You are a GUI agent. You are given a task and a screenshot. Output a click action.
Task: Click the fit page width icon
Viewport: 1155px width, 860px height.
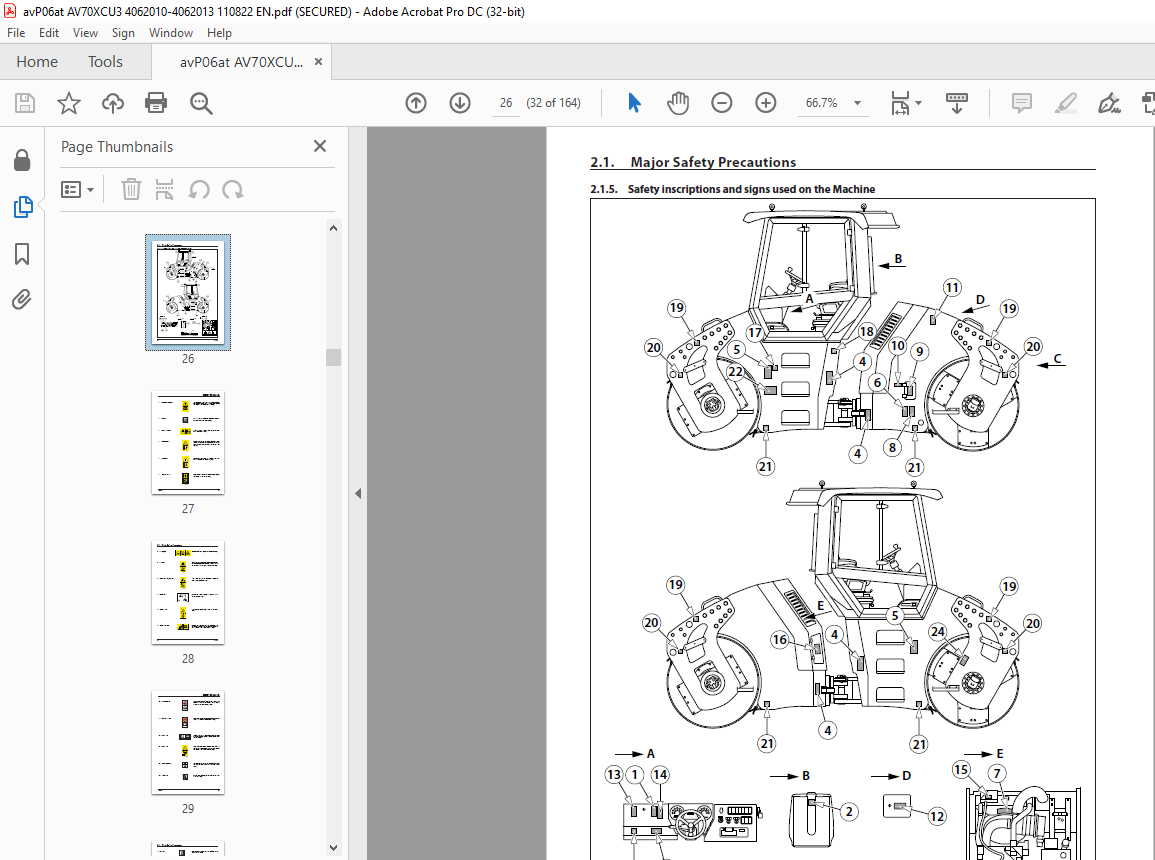click(x=899, y=103)
